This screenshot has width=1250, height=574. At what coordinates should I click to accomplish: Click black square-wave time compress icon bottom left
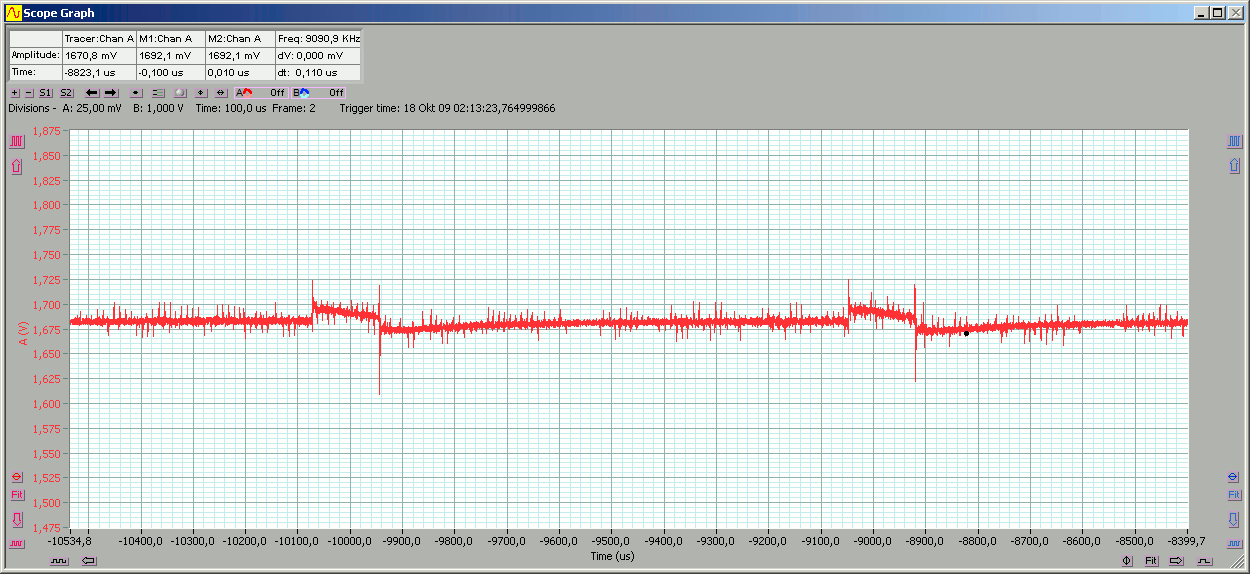click(59, 561)
